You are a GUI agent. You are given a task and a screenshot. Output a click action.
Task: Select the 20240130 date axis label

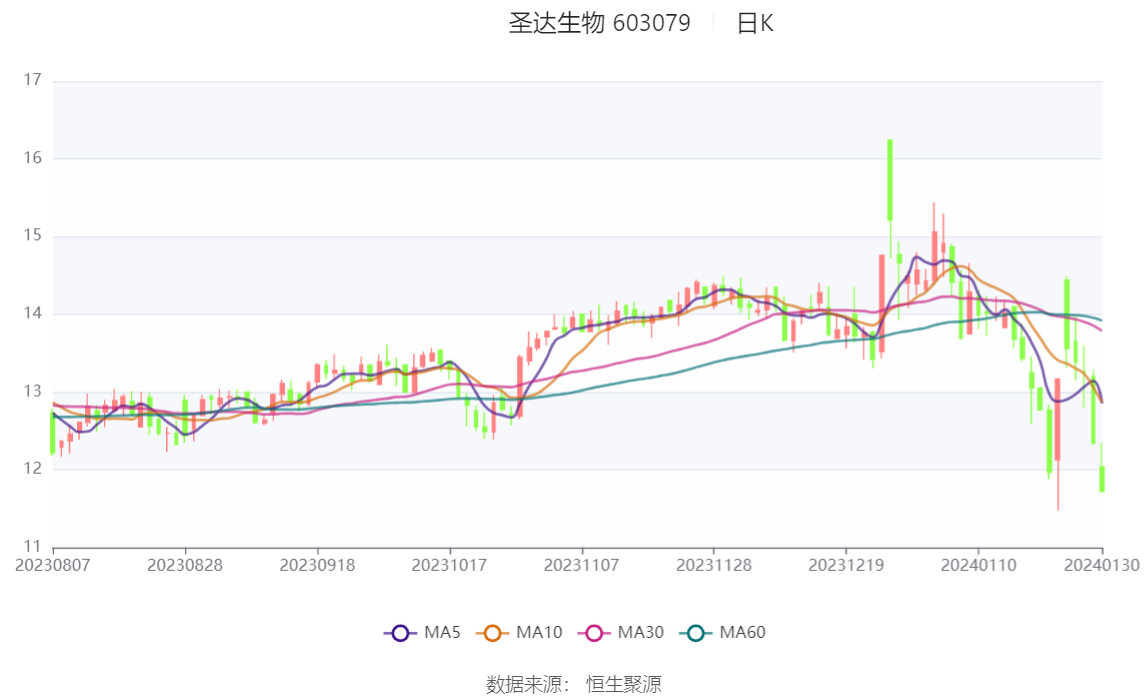tap(1102, 566)
